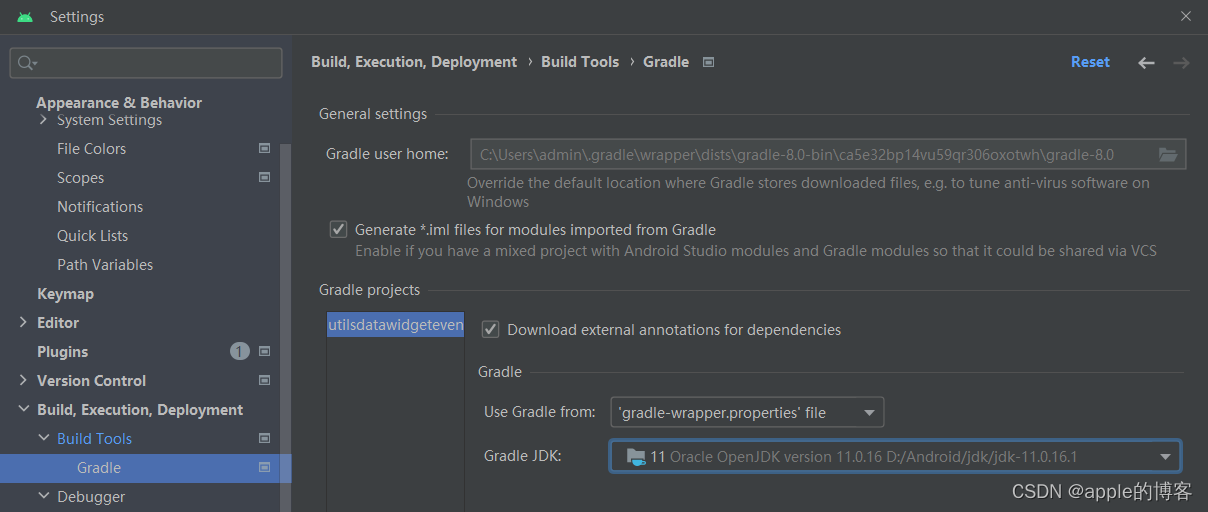Image resolution: width=1208 pixels, height=512 pixels.
Task: Click the Plugins update count badge
Action: (x=240, y=351)
